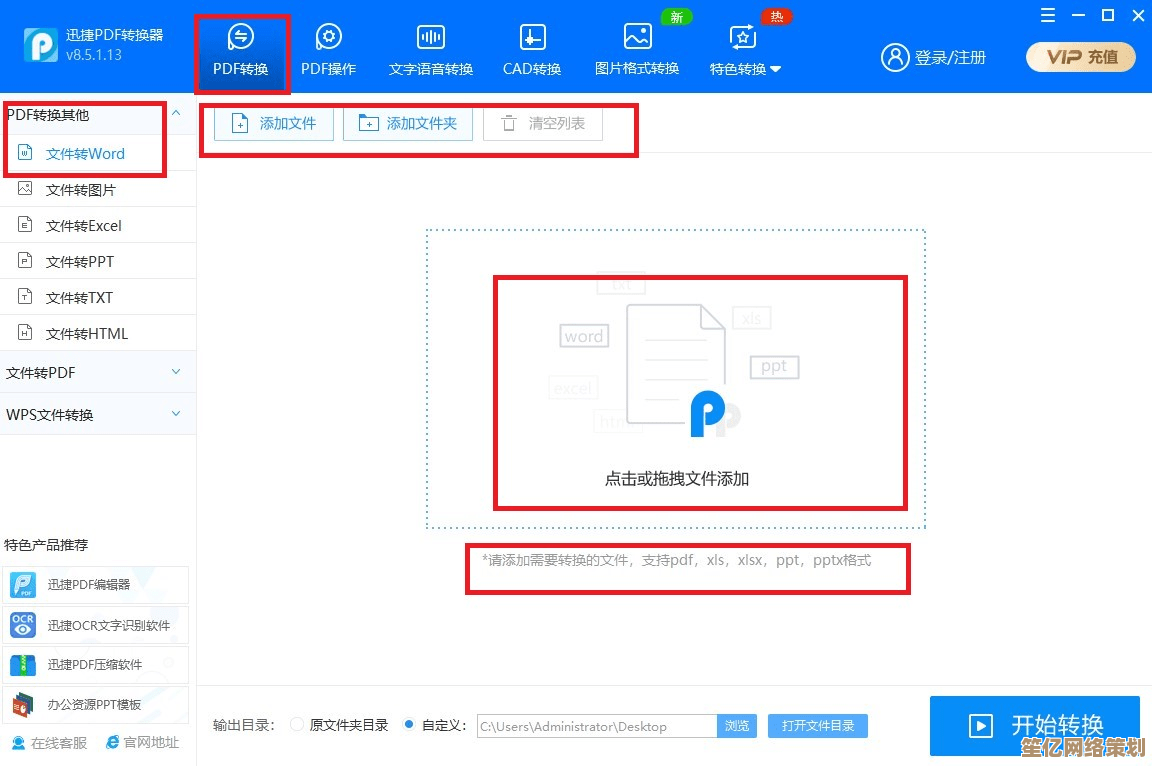Click the 登录/注册 user avatar icon

click(x=894, y=57)
